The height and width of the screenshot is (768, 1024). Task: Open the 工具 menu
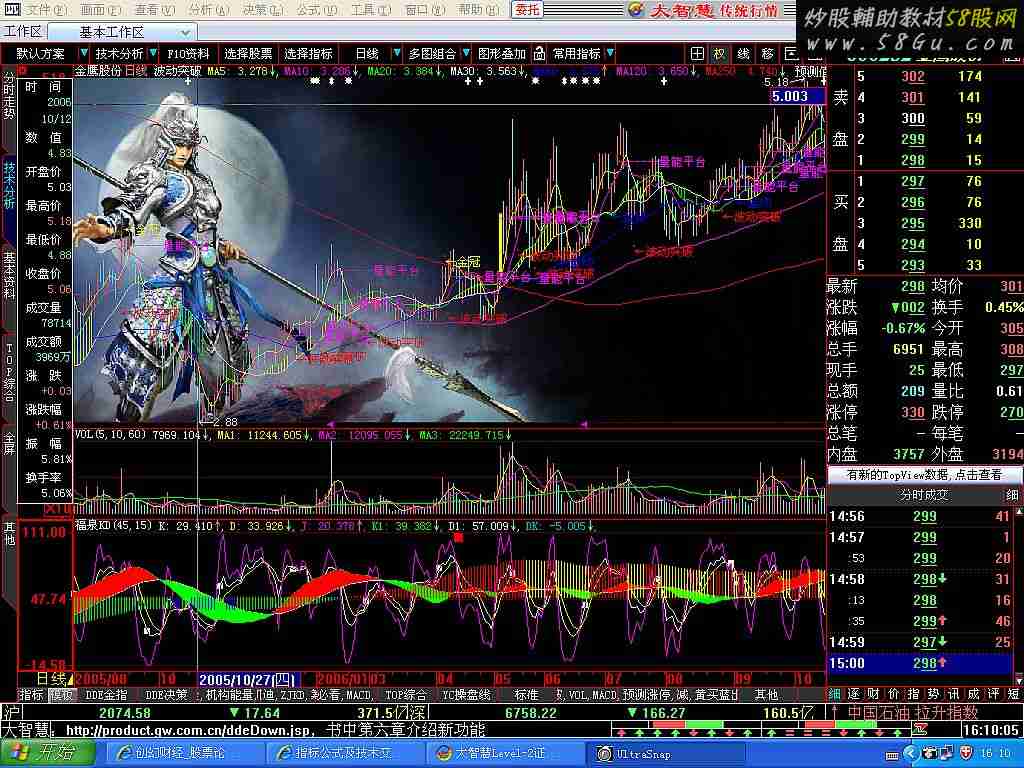coord(371,10)
